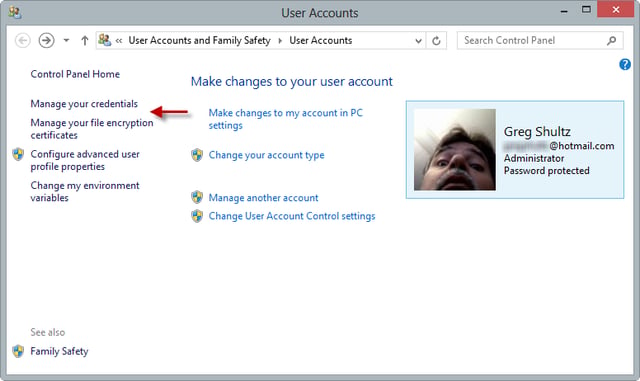This screenshot has width=640, height=381.
Task: Click shield icon beside Change your account type
Action: pyautogui.click(x=197, y=155)
